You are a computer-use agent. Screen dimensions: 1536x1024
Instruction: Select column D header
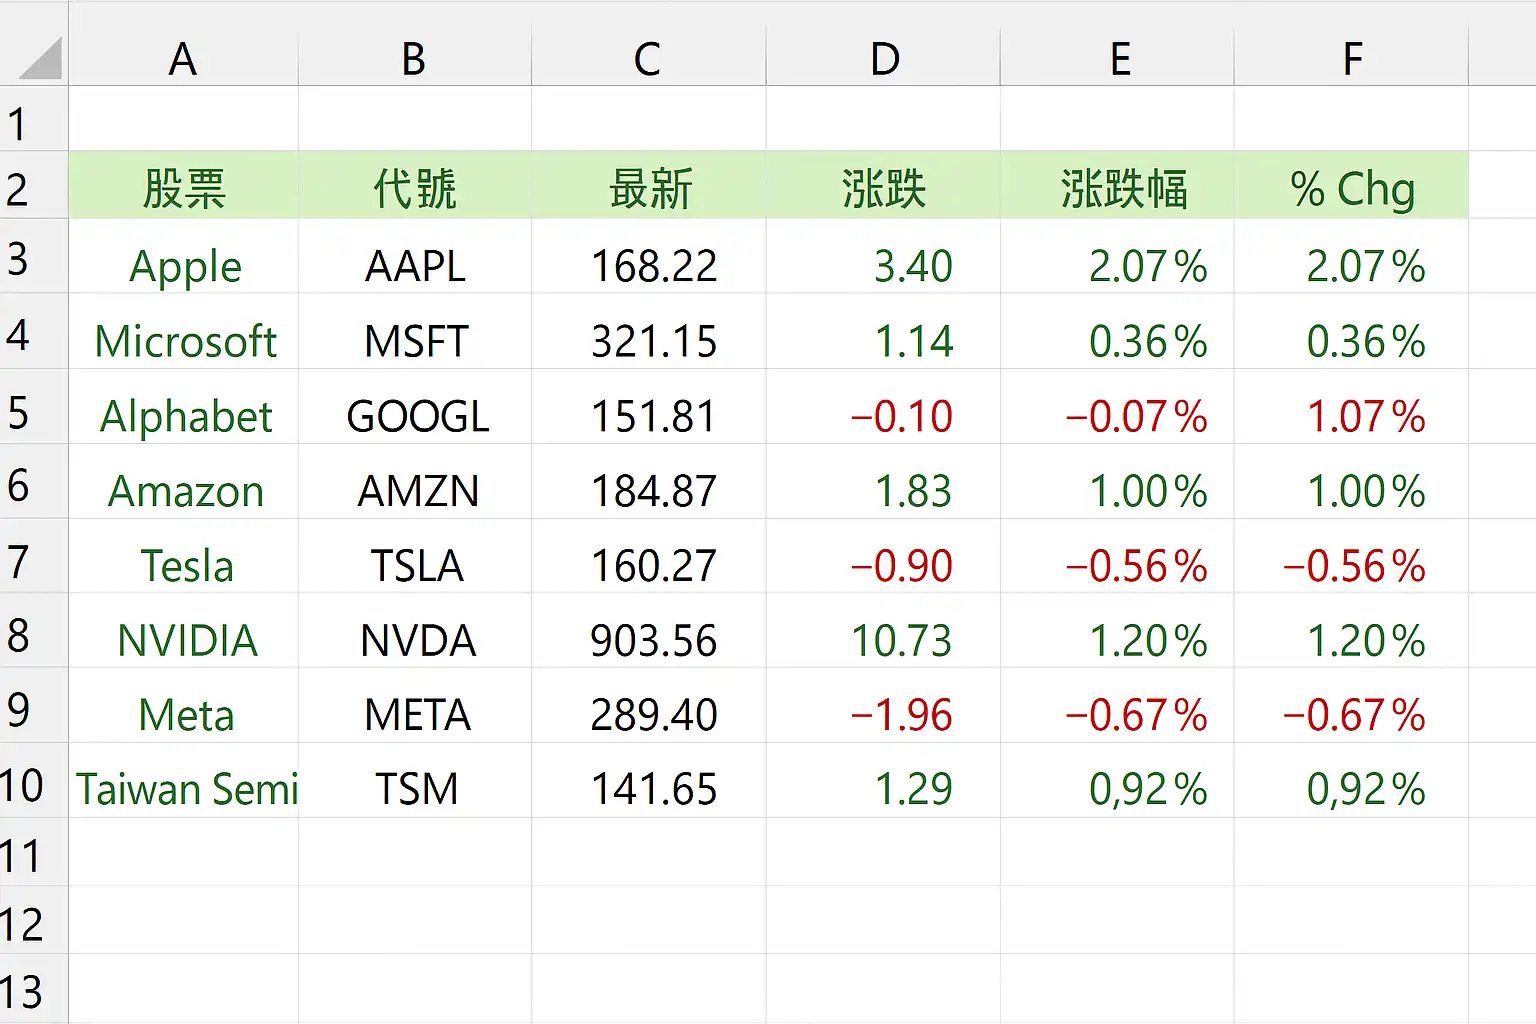click(x=883, y=59)
